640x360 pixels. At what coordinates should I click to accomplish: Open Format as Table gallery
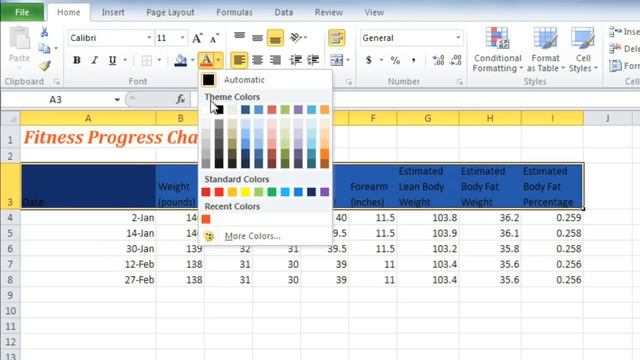click(545, 50)
